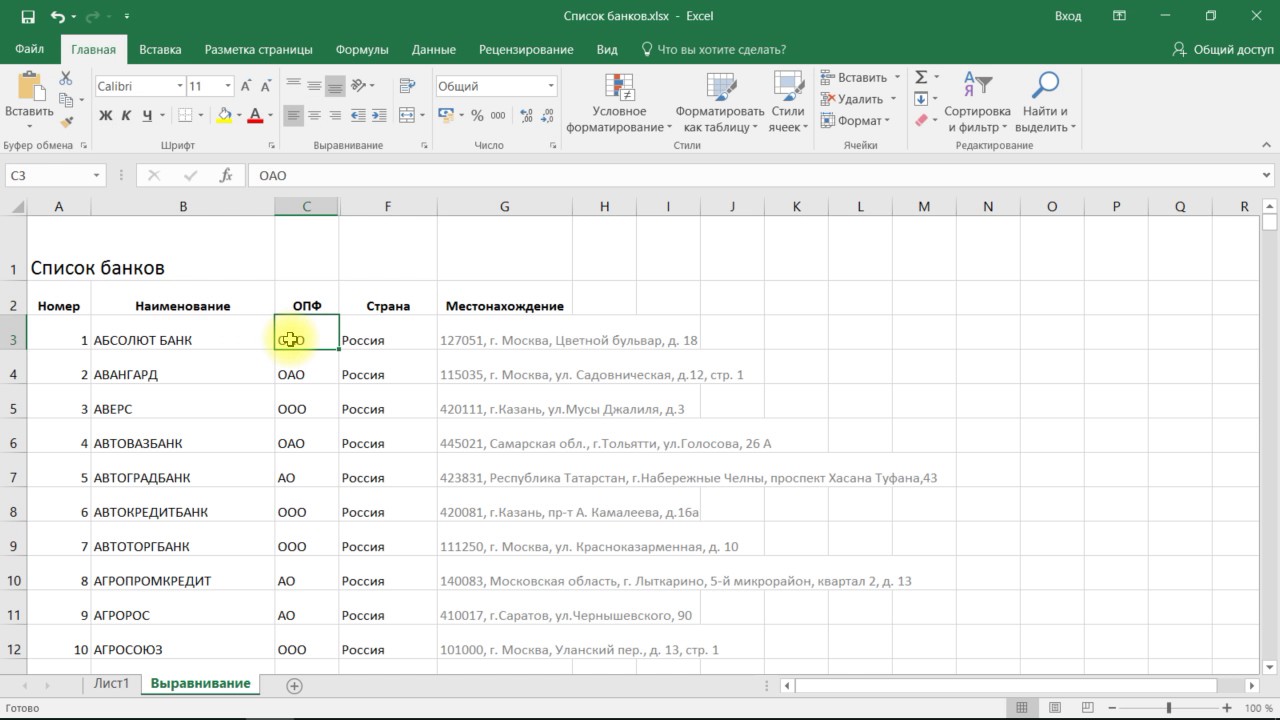Expand the Name Box dropdown arrow

(x=96, y=175)
